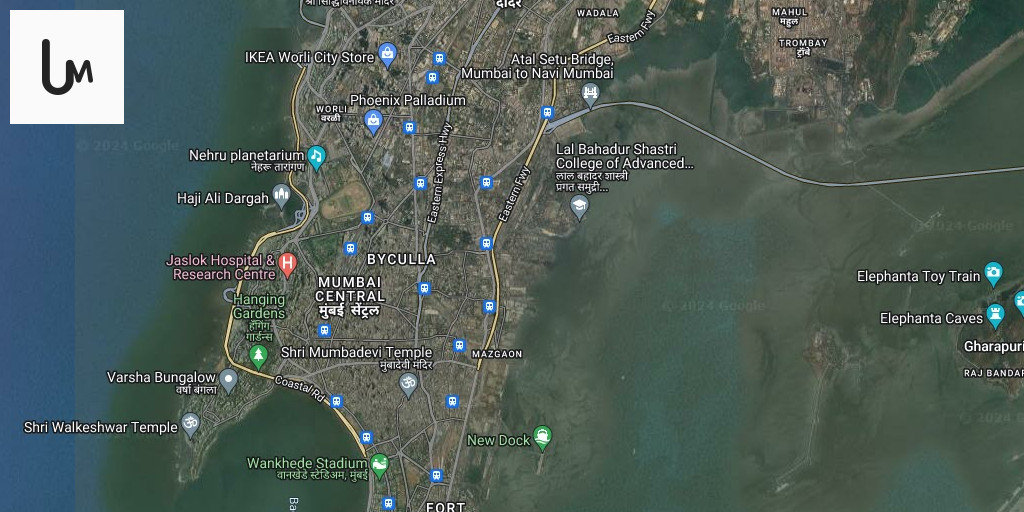Select the Phoenix Palladium shopping bag marker
The image size is (1024, 512).
click(373, 121)
